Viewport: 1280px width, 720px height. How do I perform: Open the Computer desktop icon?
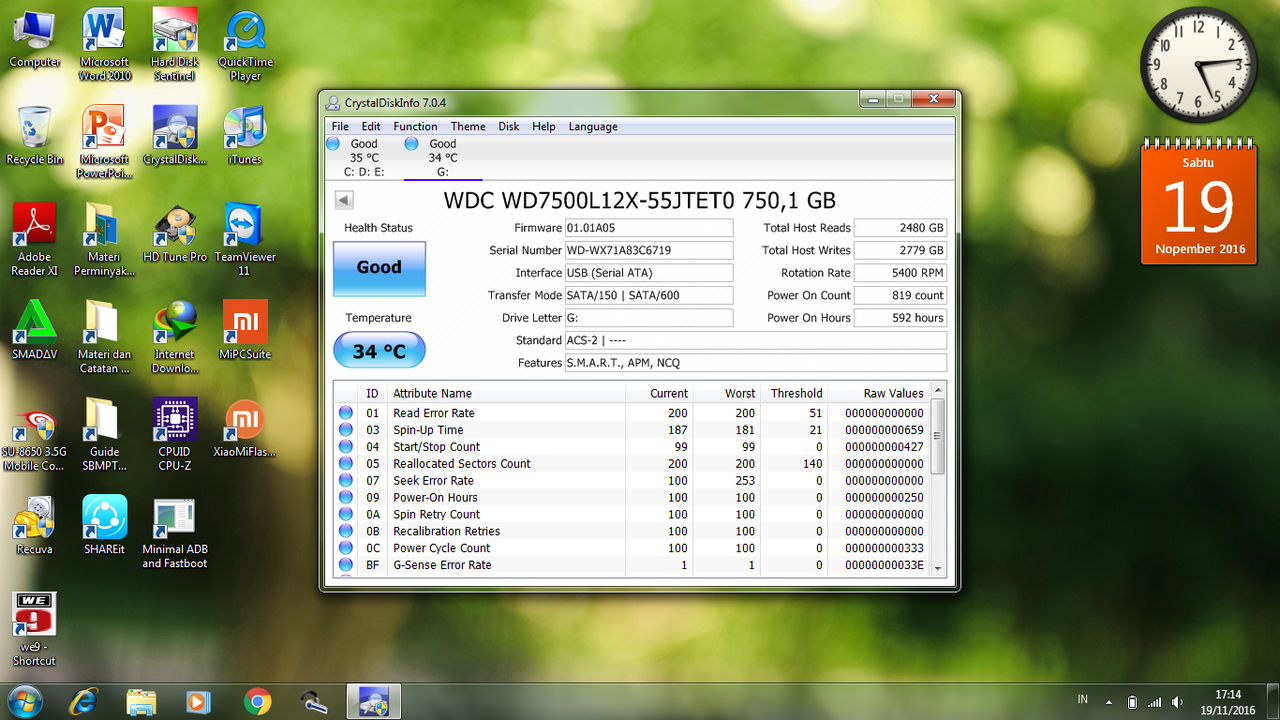35,39
